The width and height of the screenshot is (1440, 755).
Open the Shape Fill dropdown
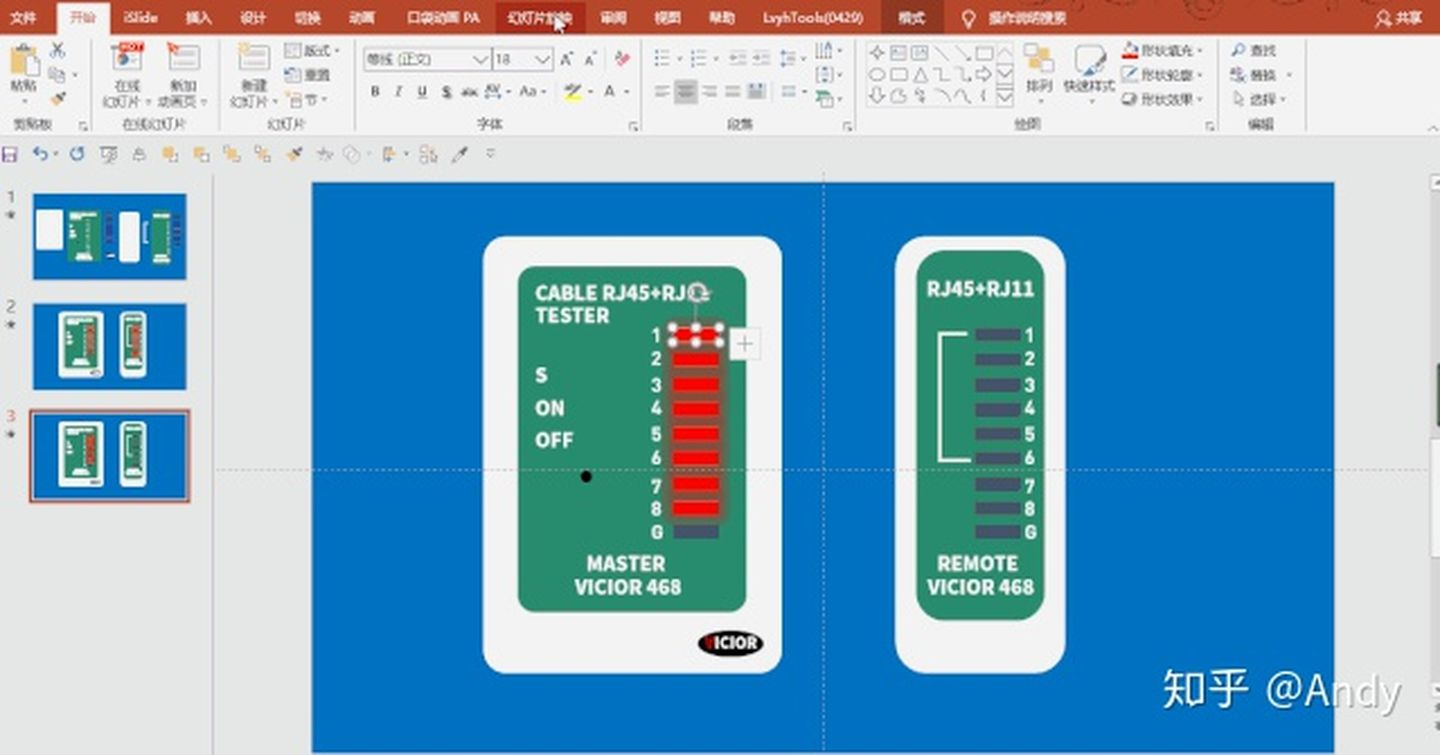pyautogui.click(x=1164, y=50)
